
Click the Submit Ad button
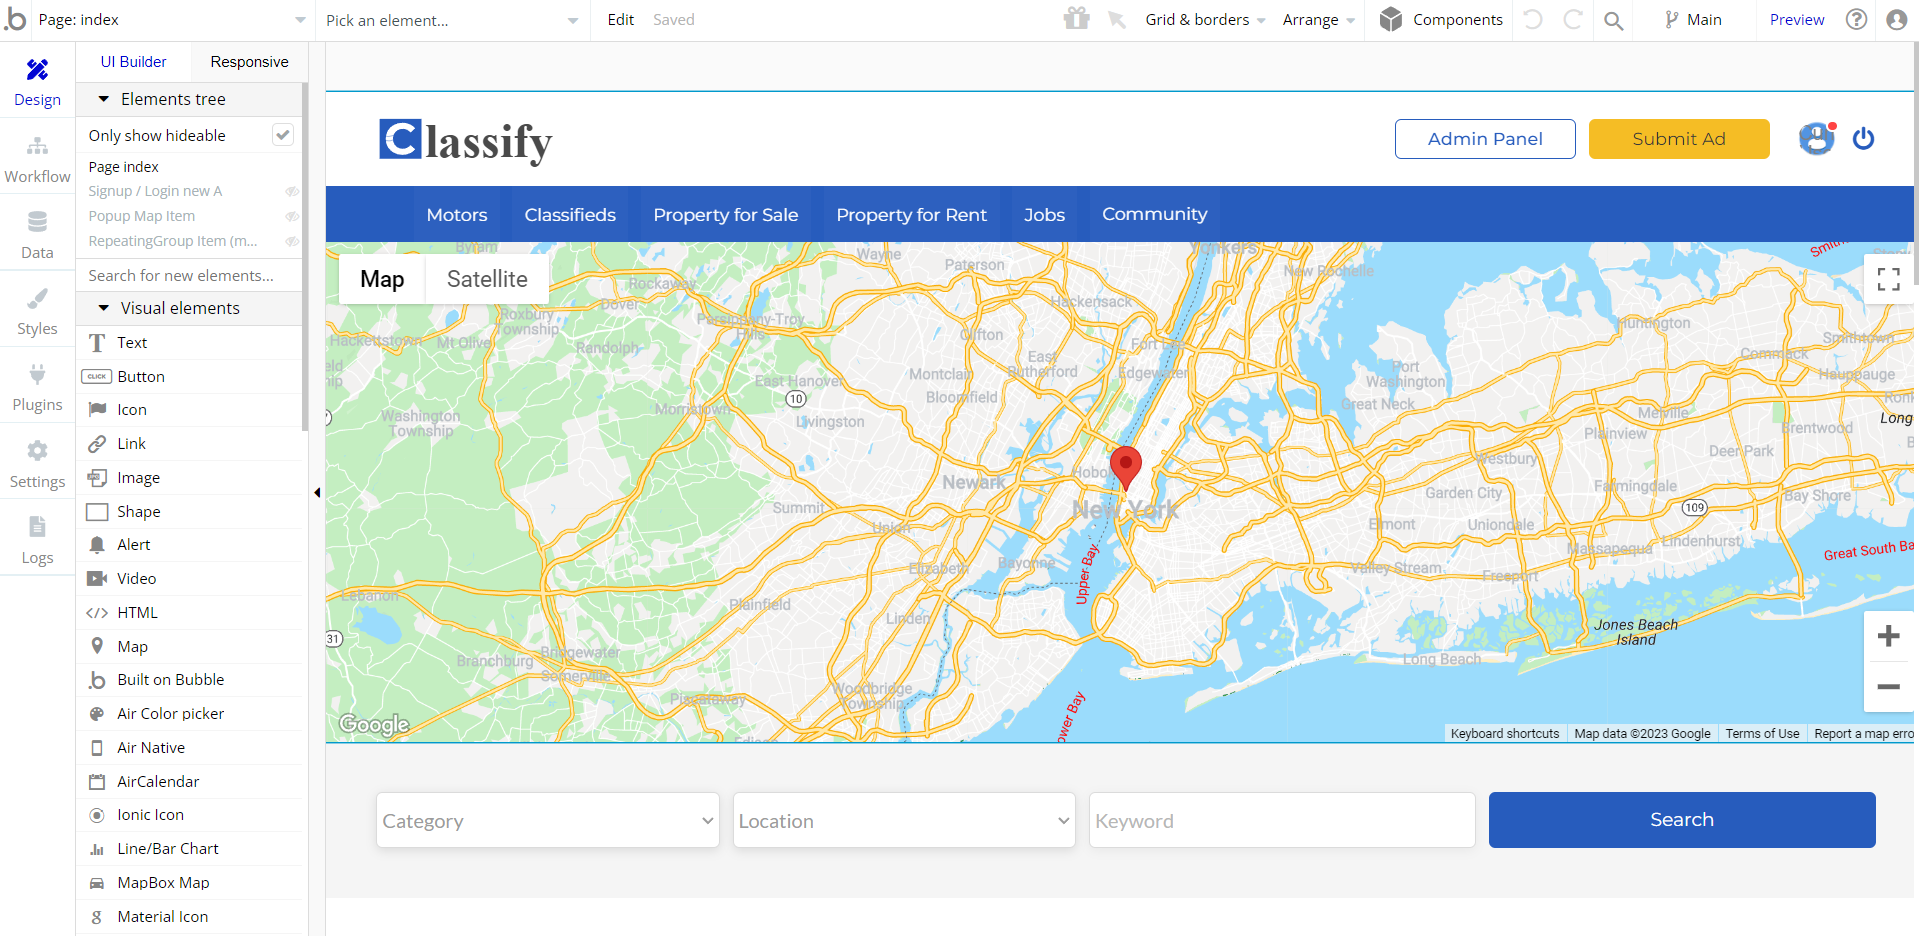click(1679, 139)
